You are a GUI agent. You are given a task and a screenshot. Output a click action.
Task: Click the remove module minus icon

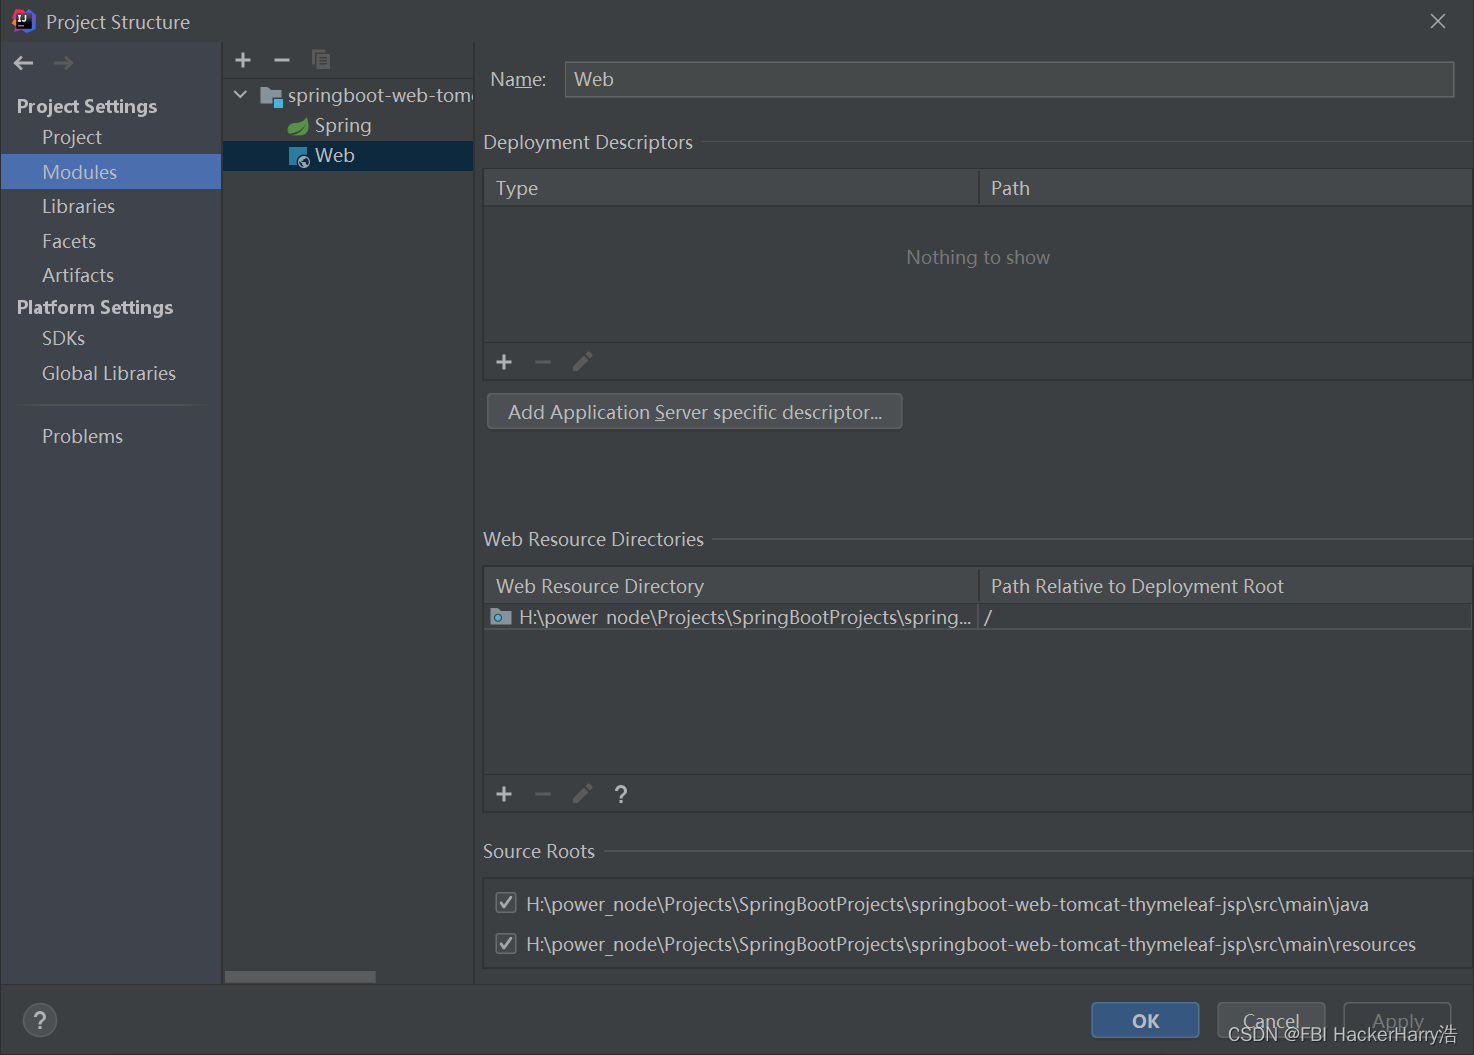(x=282, y=60)
